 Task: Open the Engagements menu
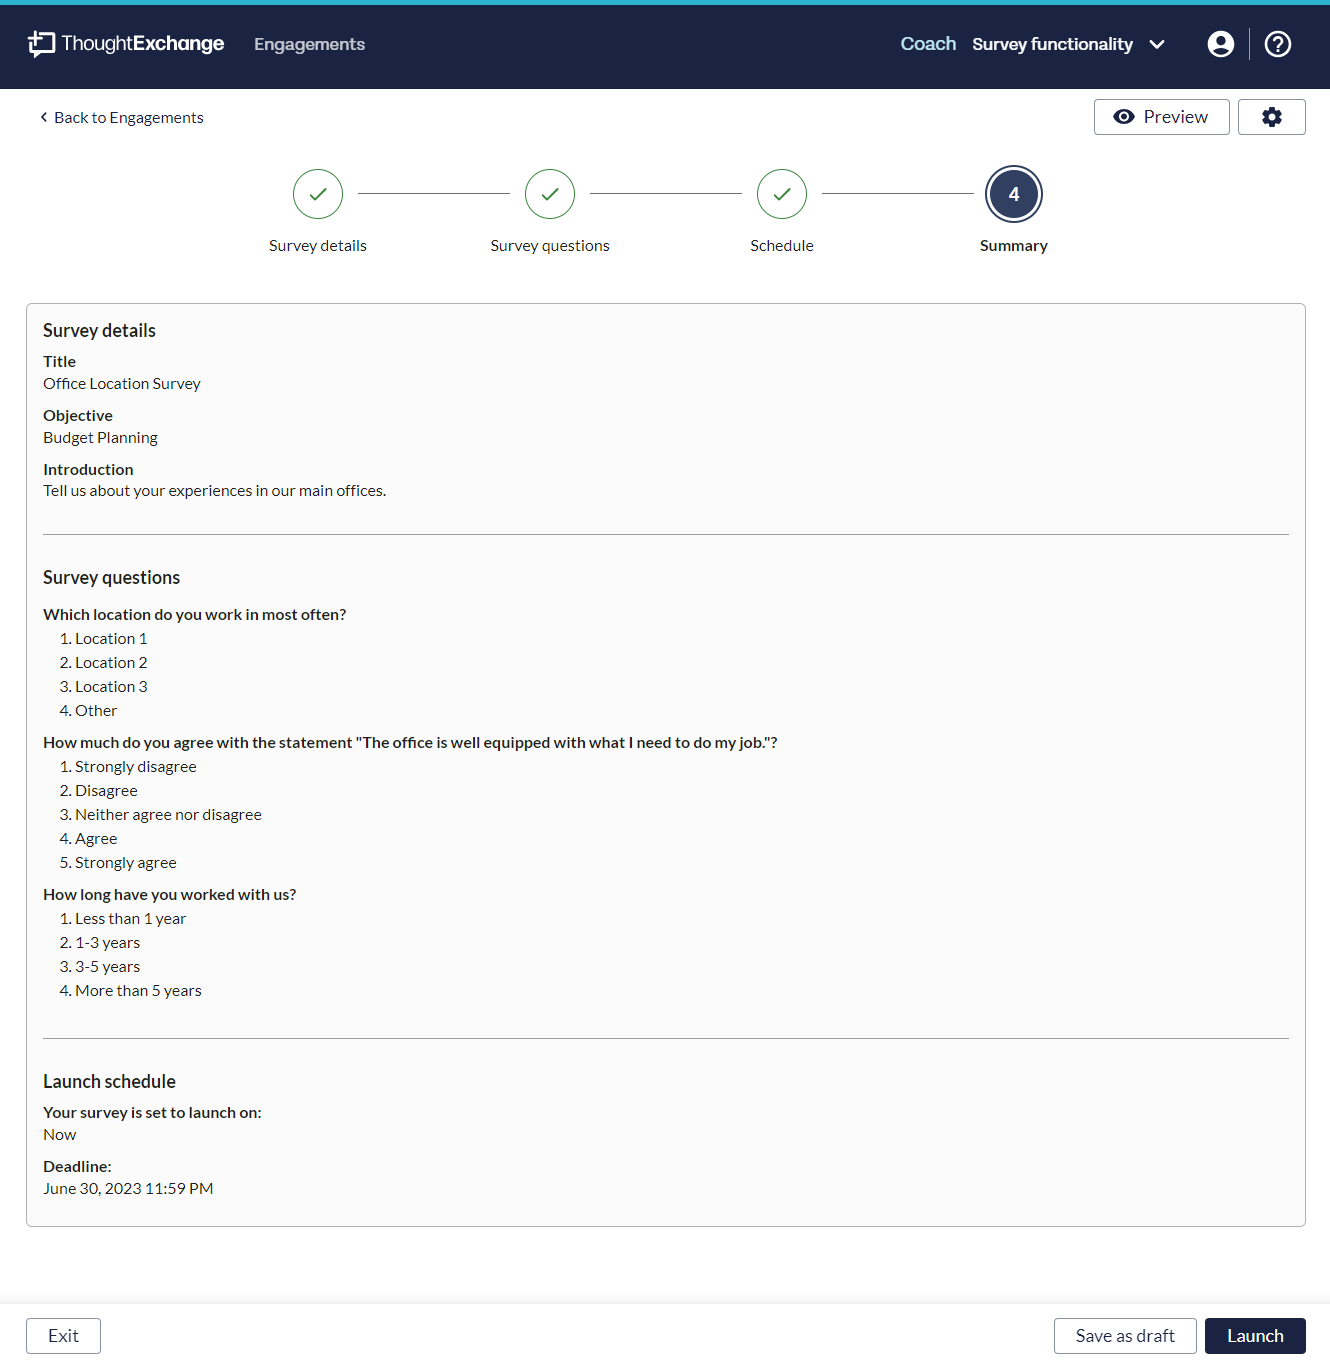(x=309, y=44)
